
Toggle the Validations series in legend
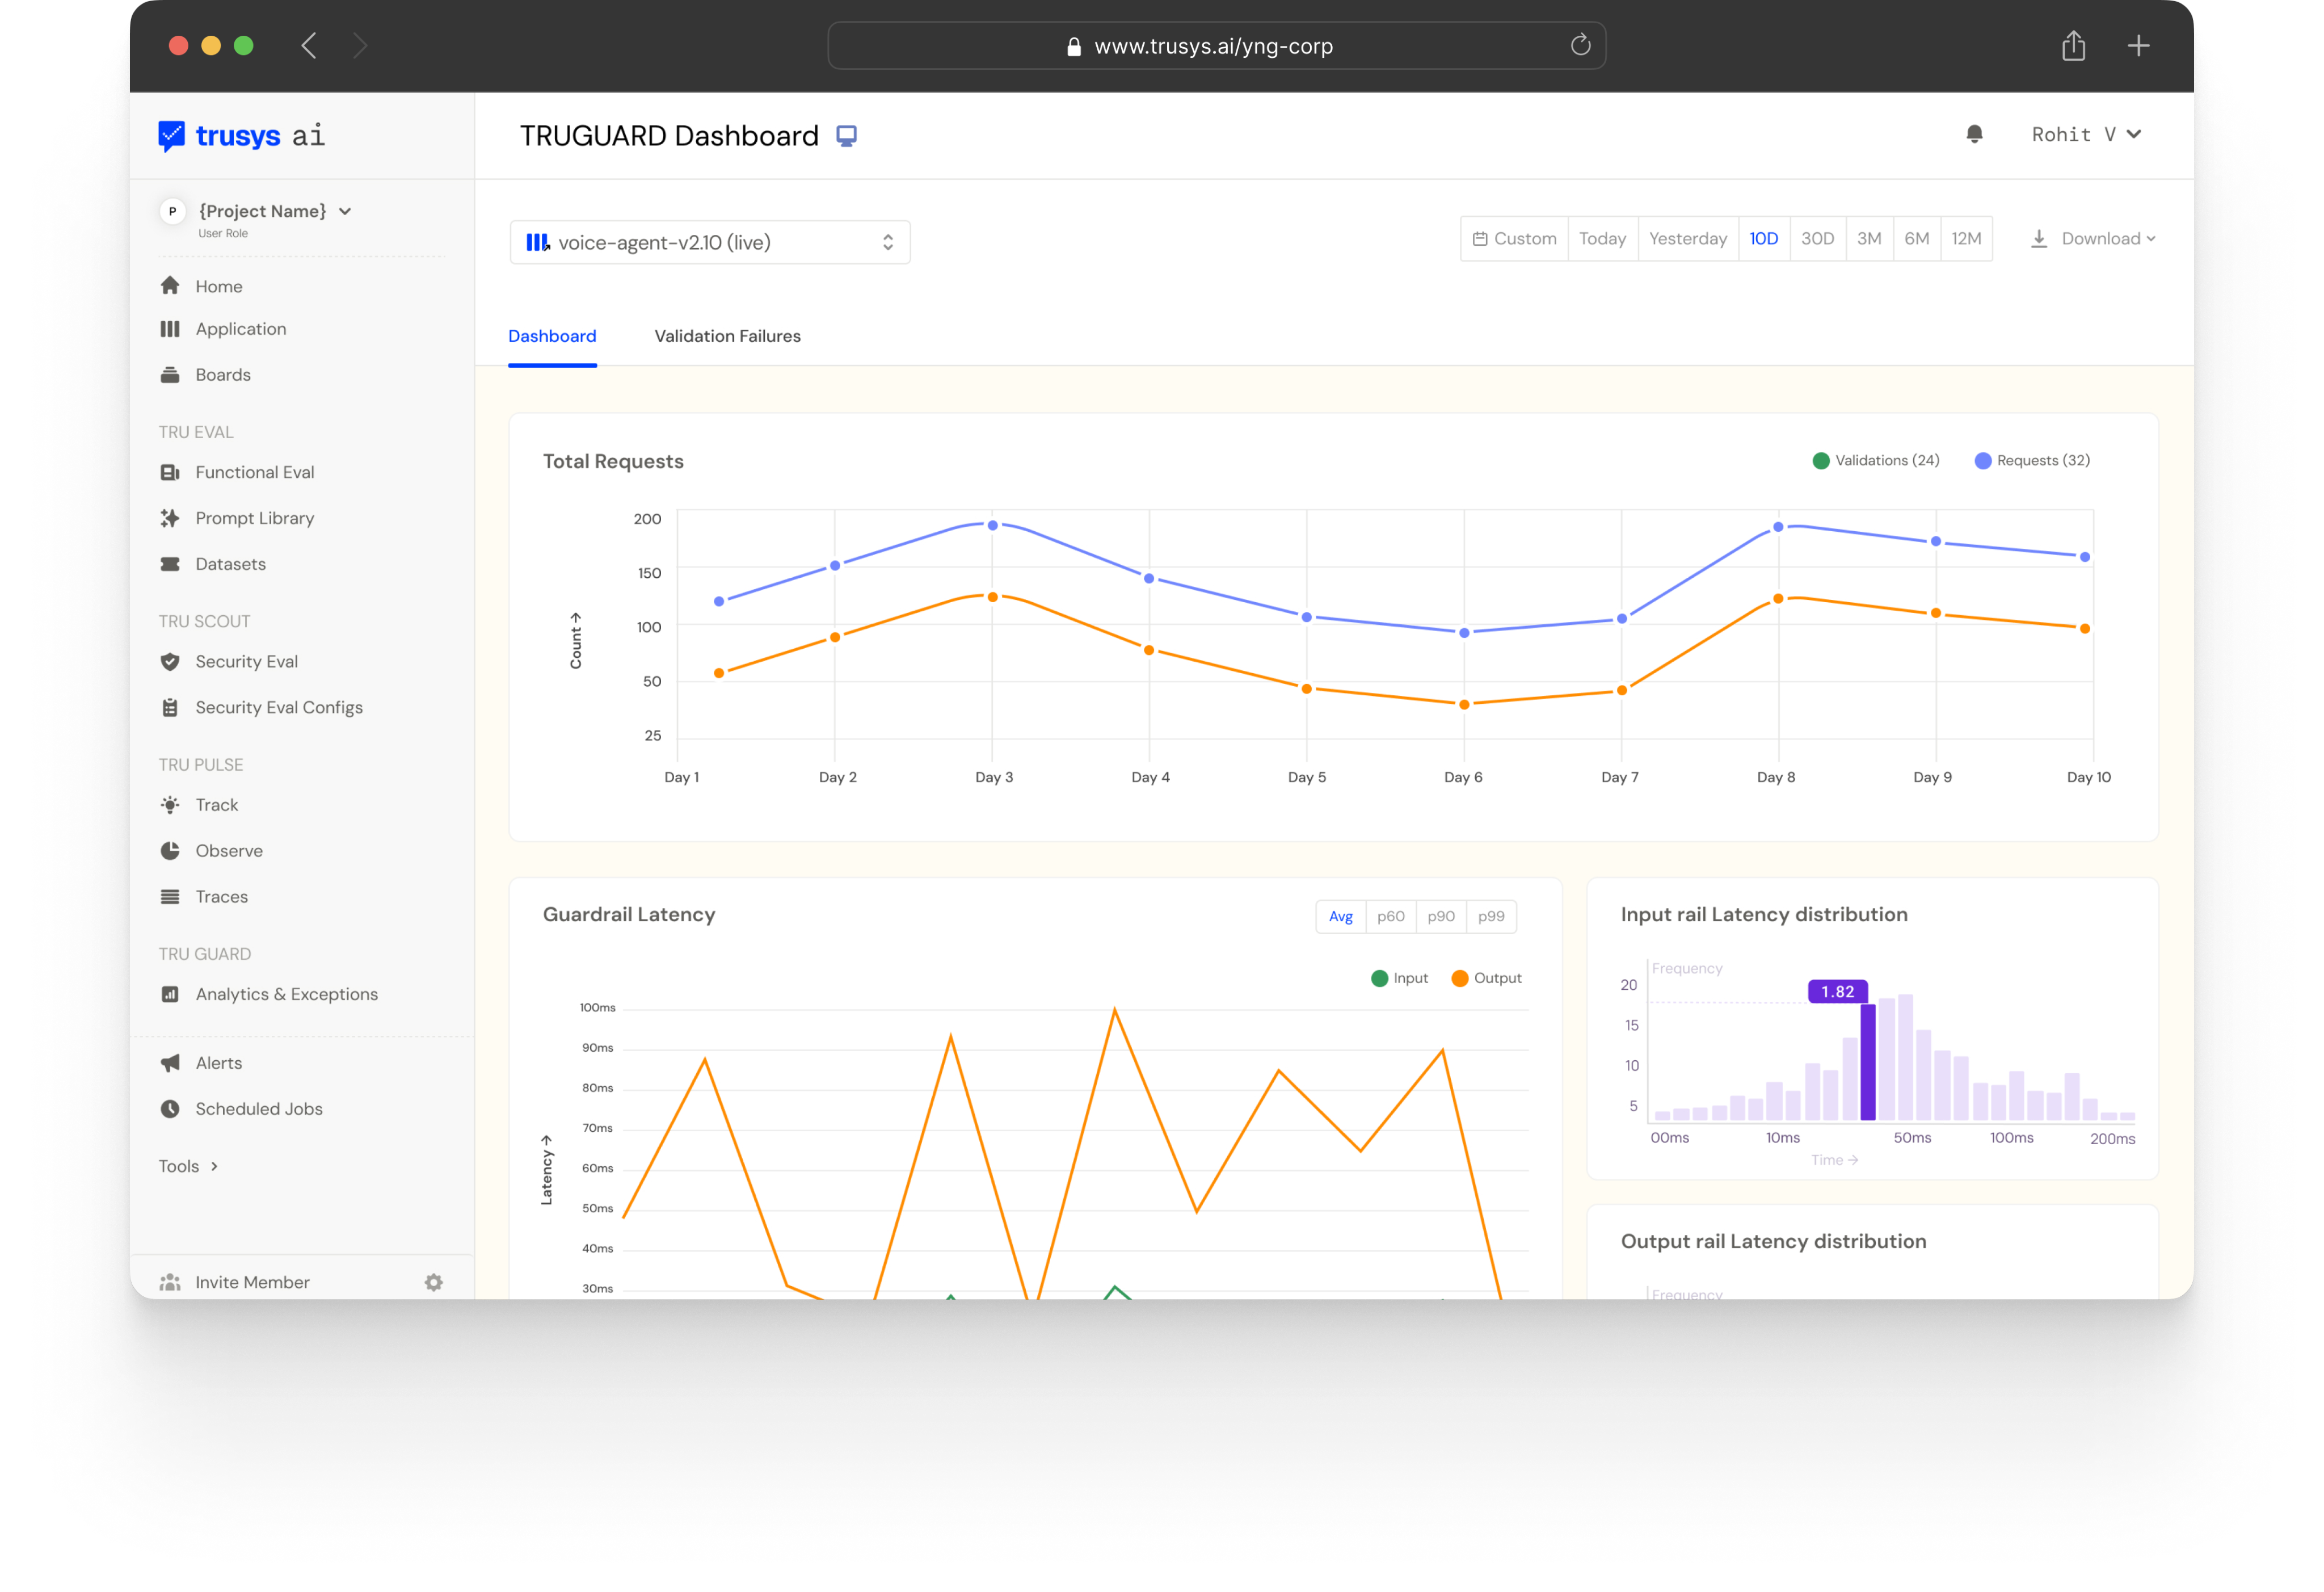click(x=1875, y=460)
